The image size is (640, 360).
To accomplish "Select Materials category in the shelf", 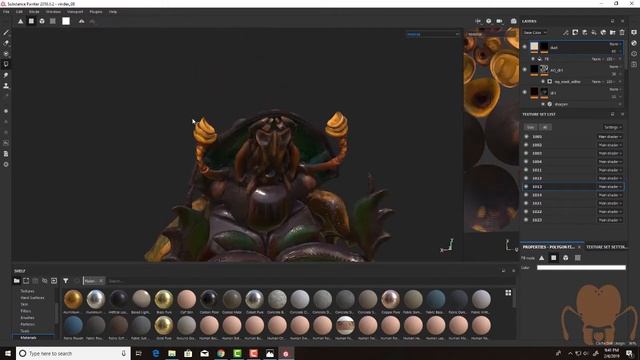I will tap(29, 338).
